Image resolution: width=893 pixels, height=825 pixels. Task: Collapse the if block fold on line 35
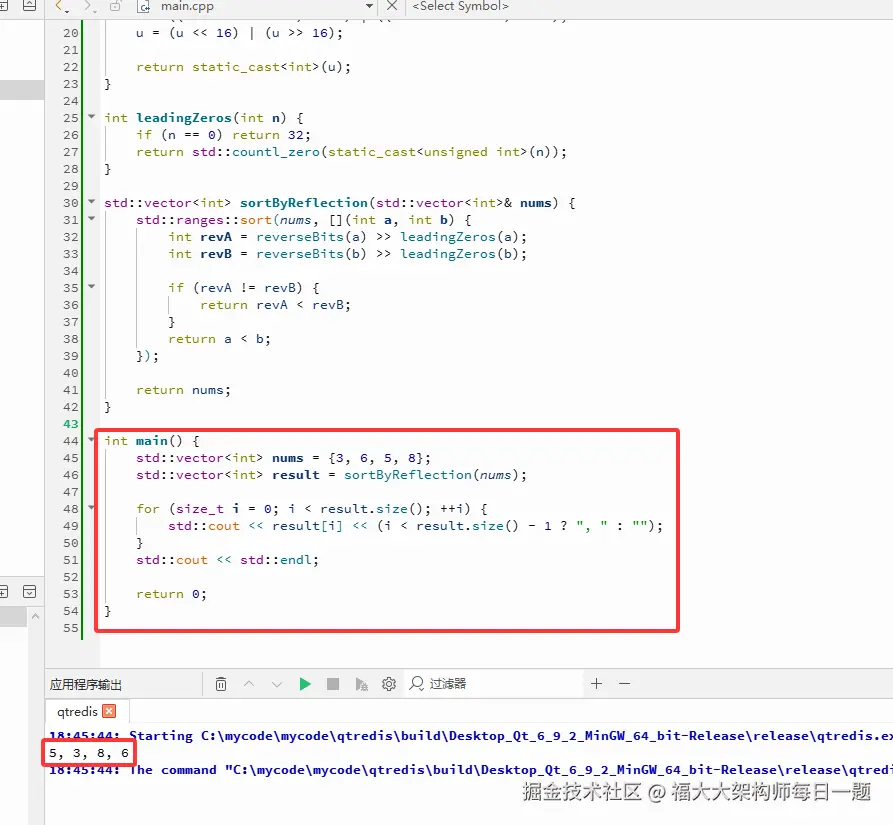coord(92,286)
